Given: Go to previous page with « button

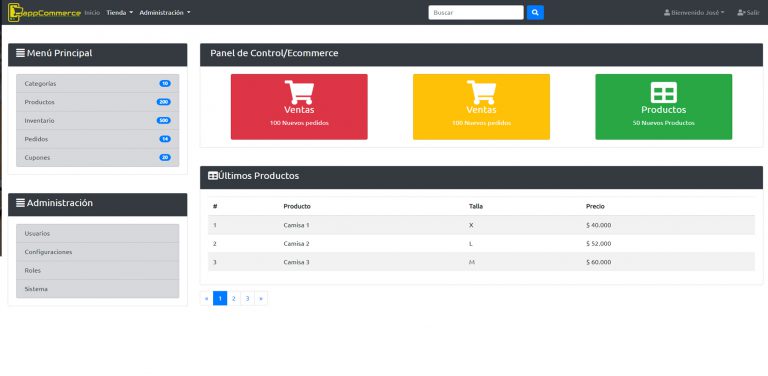Looking at the screenshot, I should (207, 298).
